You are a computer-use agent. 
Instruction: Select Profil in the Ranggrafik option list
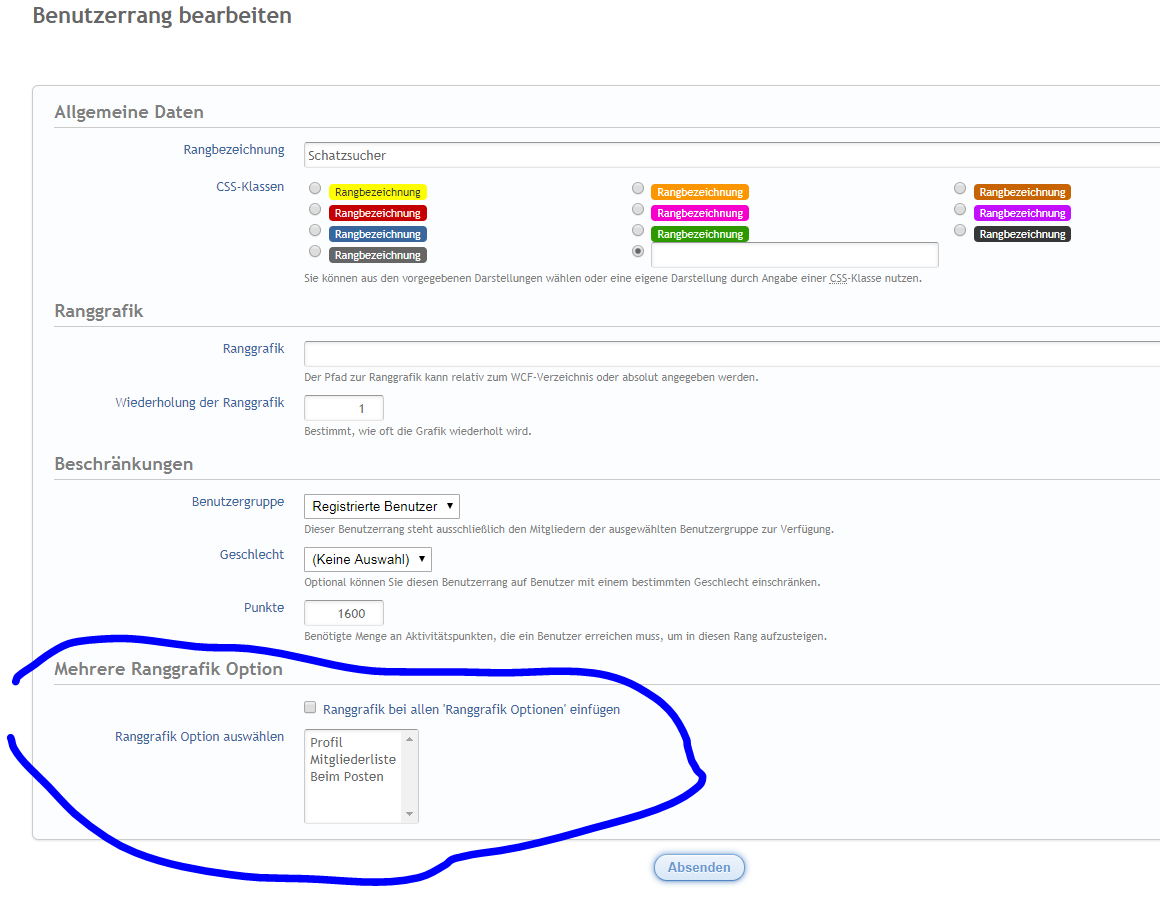coord(327,742)
